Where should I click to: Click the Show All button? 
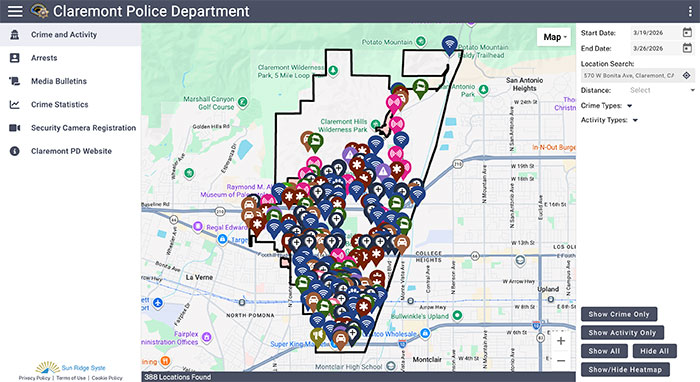[604, 351]
